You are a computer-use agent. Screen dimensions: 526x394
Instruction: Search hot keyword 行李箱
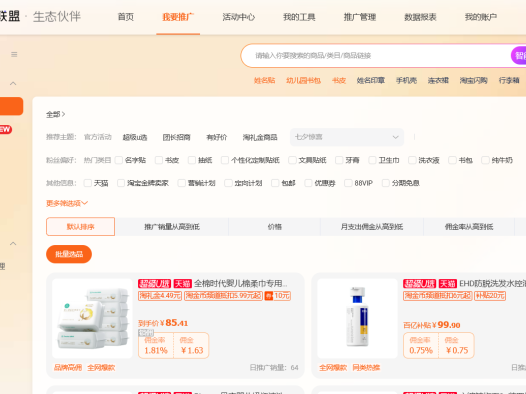pyautogui.click(x=509, y=80)
